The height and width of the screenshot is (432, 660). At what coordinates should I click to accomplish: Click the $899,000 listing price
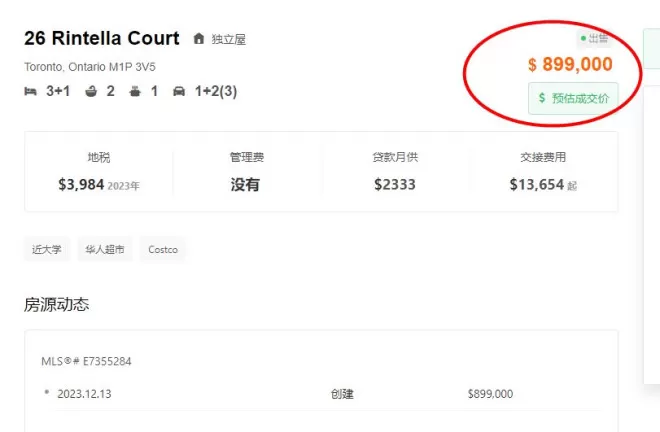click(570, 64)
